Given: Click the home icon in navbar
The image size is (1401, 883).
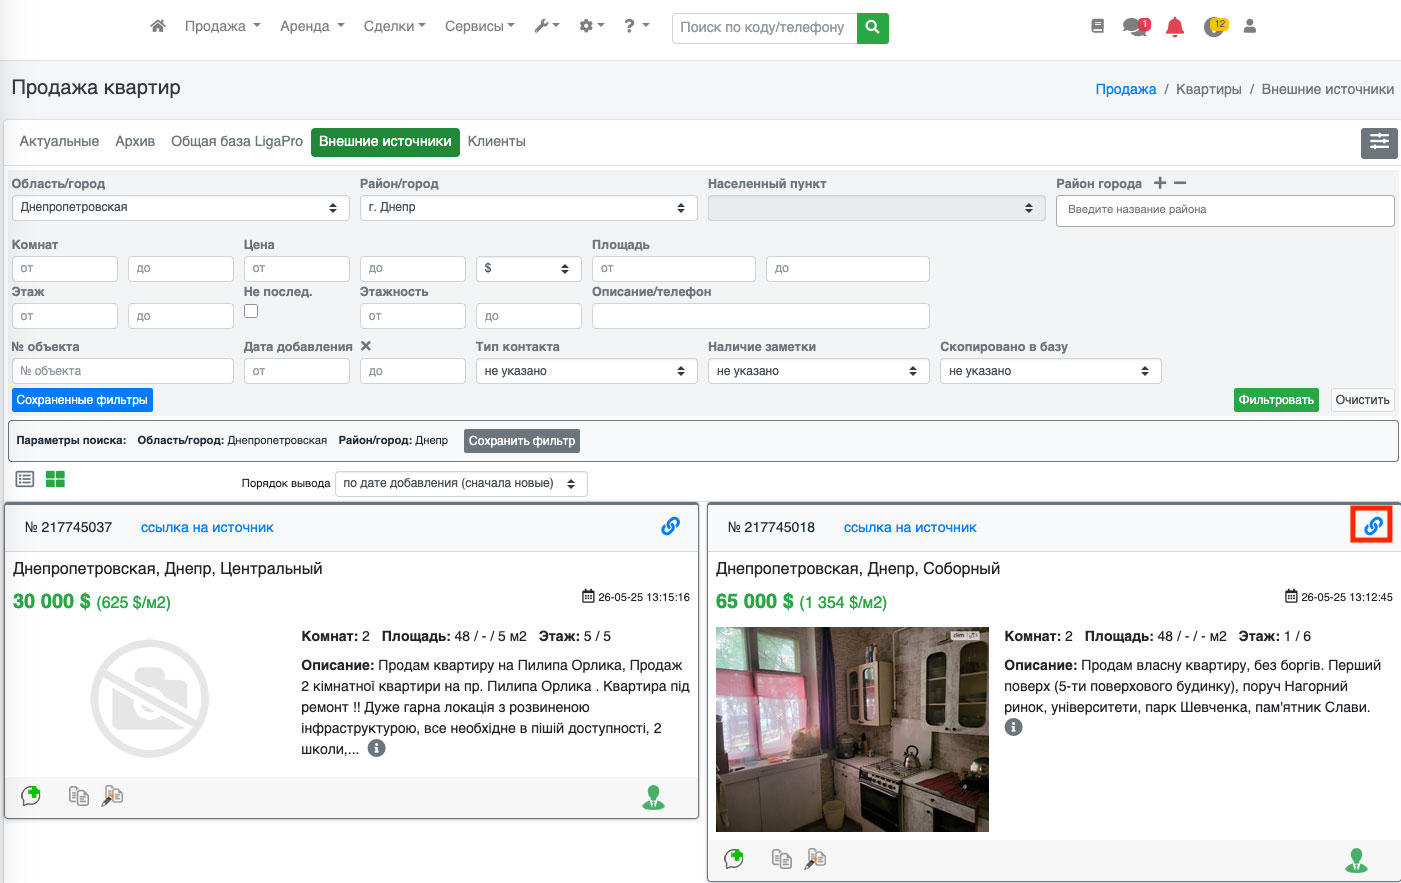Looking at the screenshot, I should pos(157,26).
